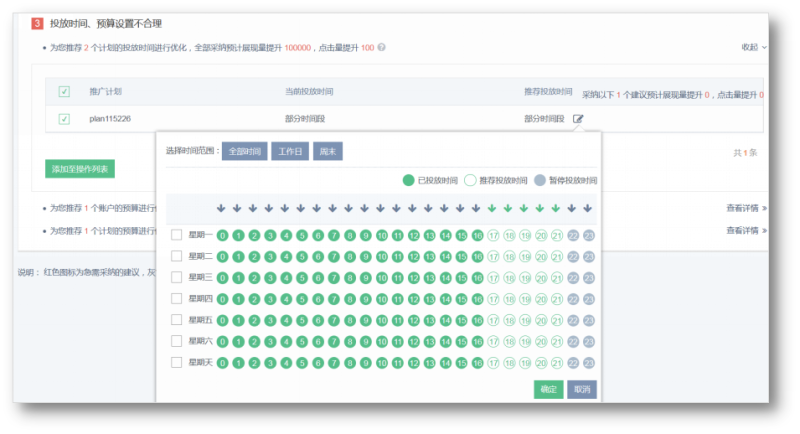Image resolution: width=800 pixels, height=434 pixels.
Task: Select hour 17 circle in 星期四 row
Action: pos(493,299)
